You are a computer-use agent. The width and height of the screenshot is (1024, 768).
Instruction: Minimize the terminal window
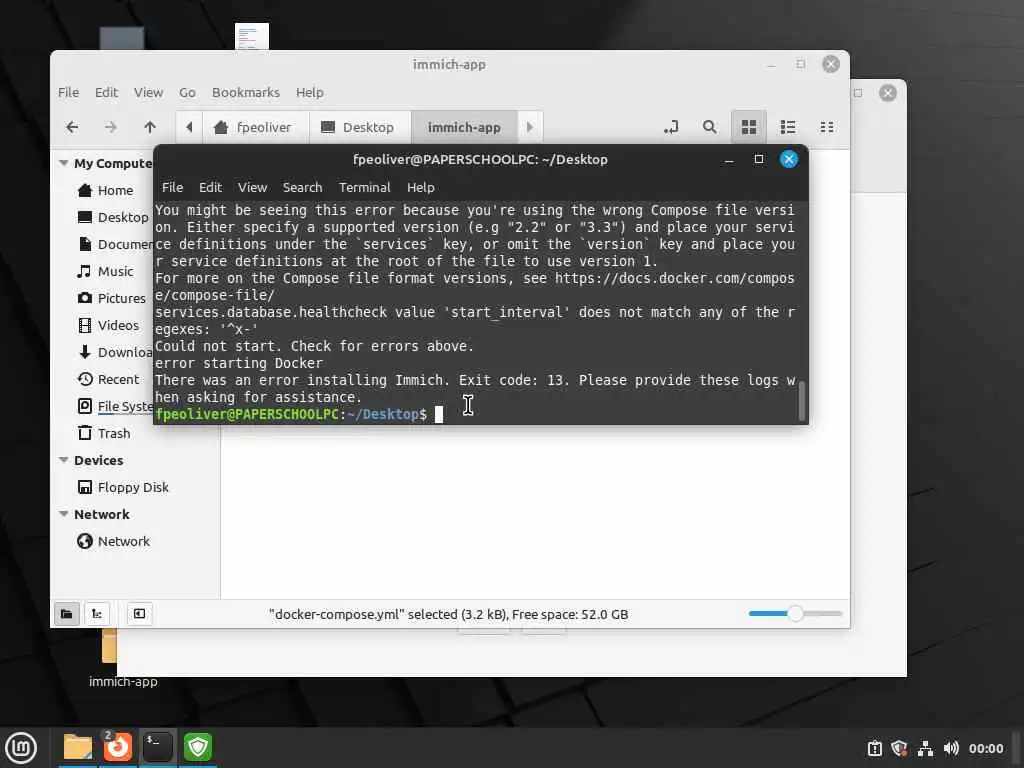click(x=729, y=159)
